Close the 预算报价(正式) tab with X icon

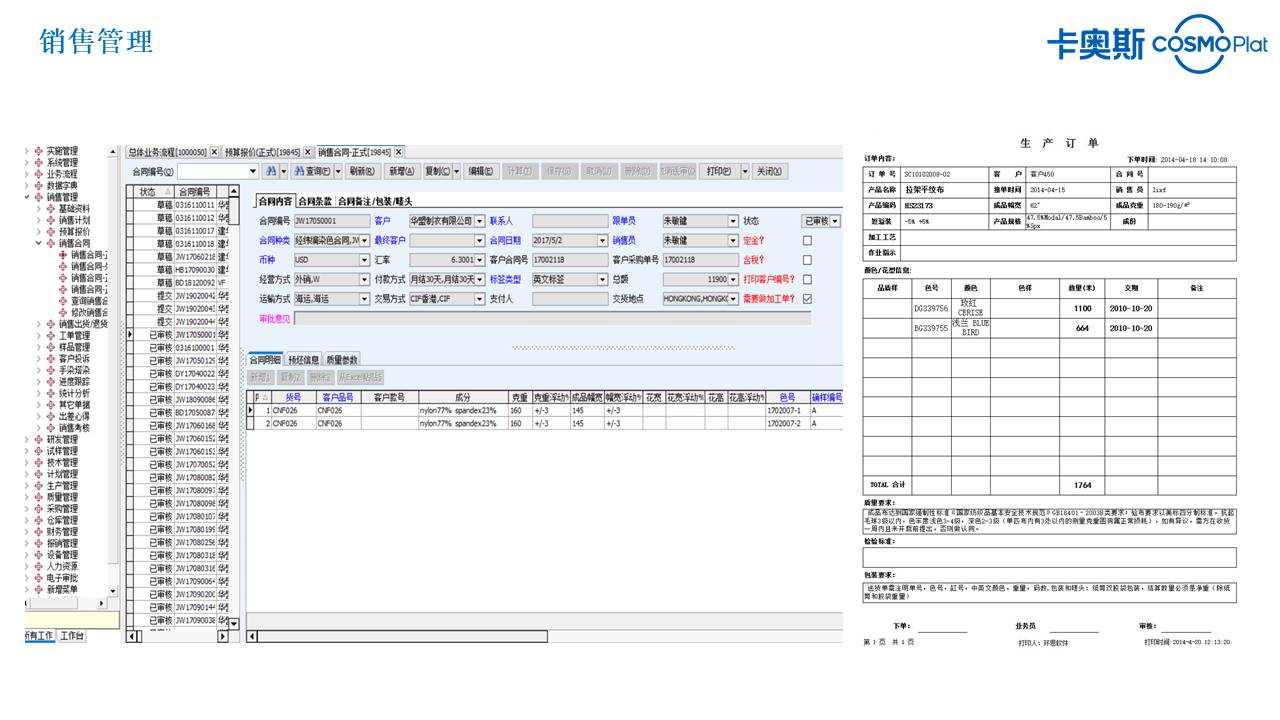point(308,152)
